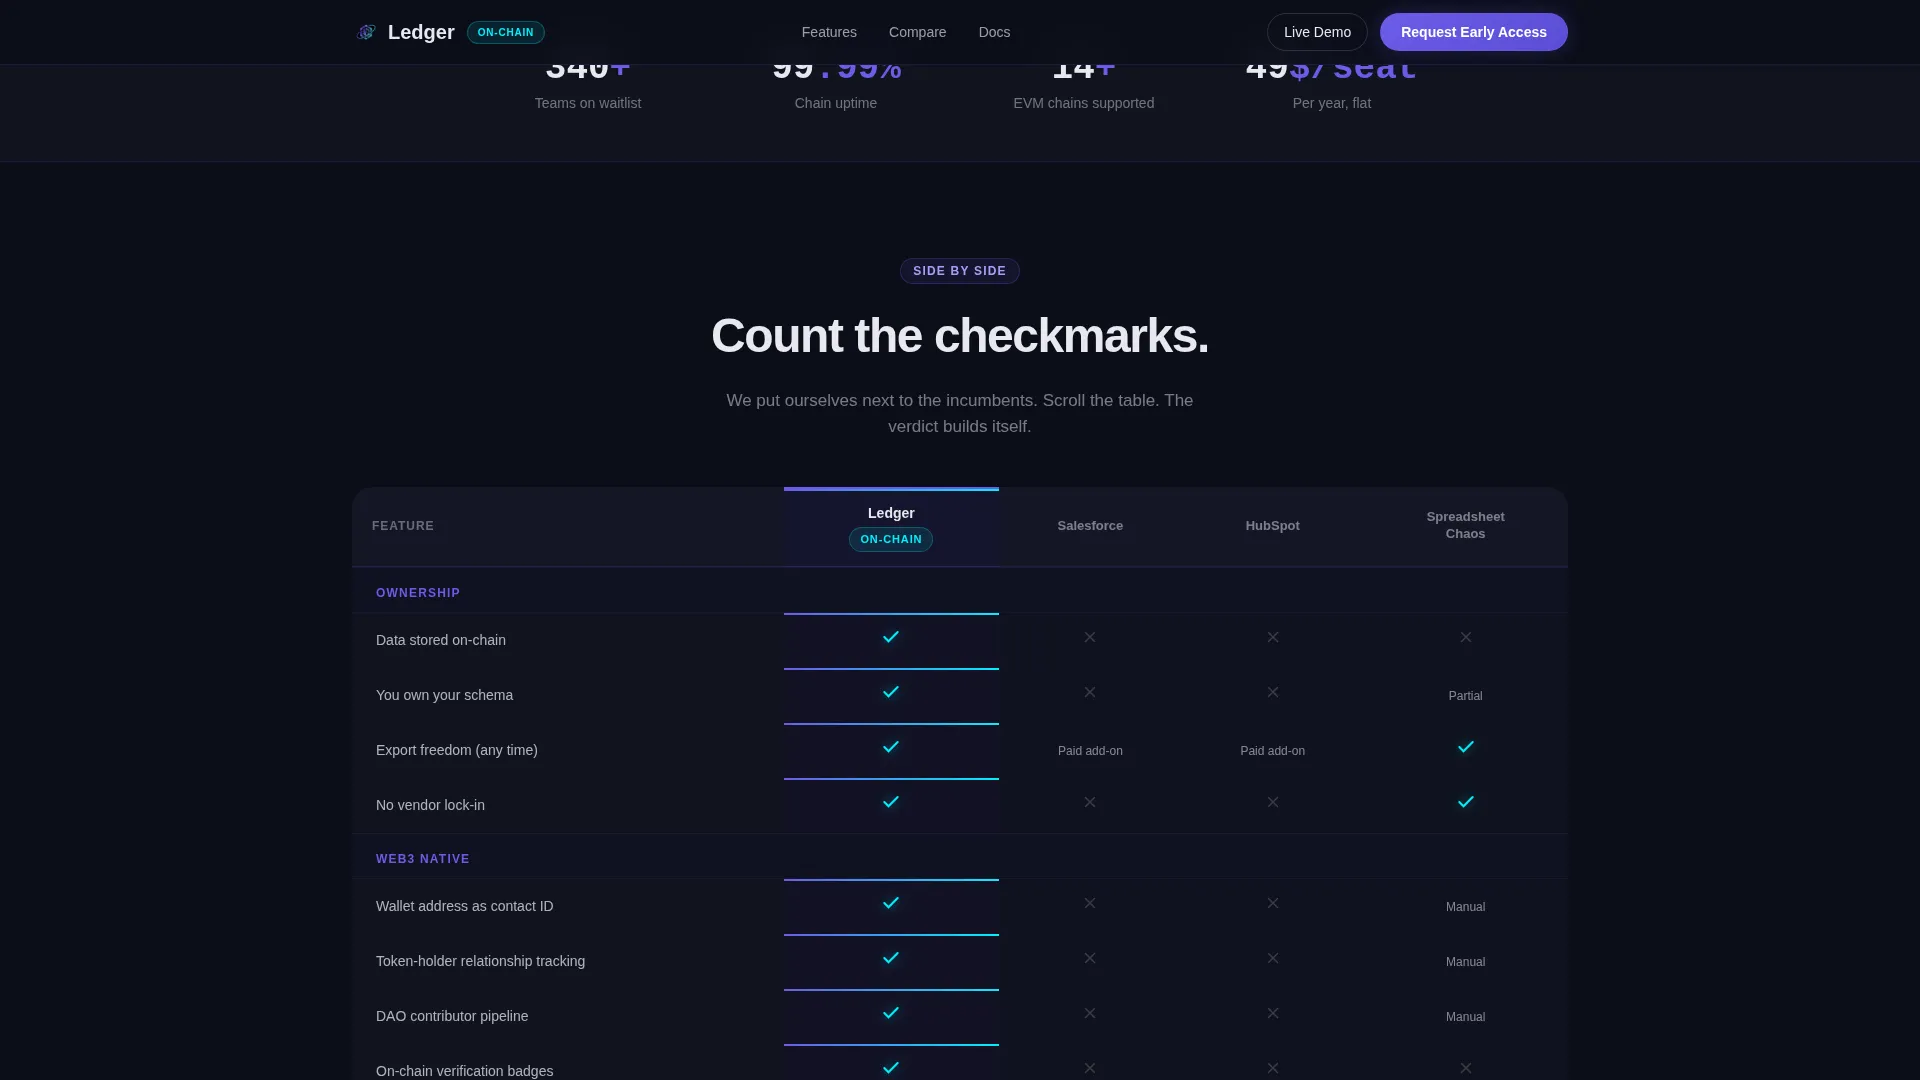This screenshot has width=1920, height=1080.
Task: Click HubSpot cross for DAO contributor pipeline
Action: (1273, 1013)
